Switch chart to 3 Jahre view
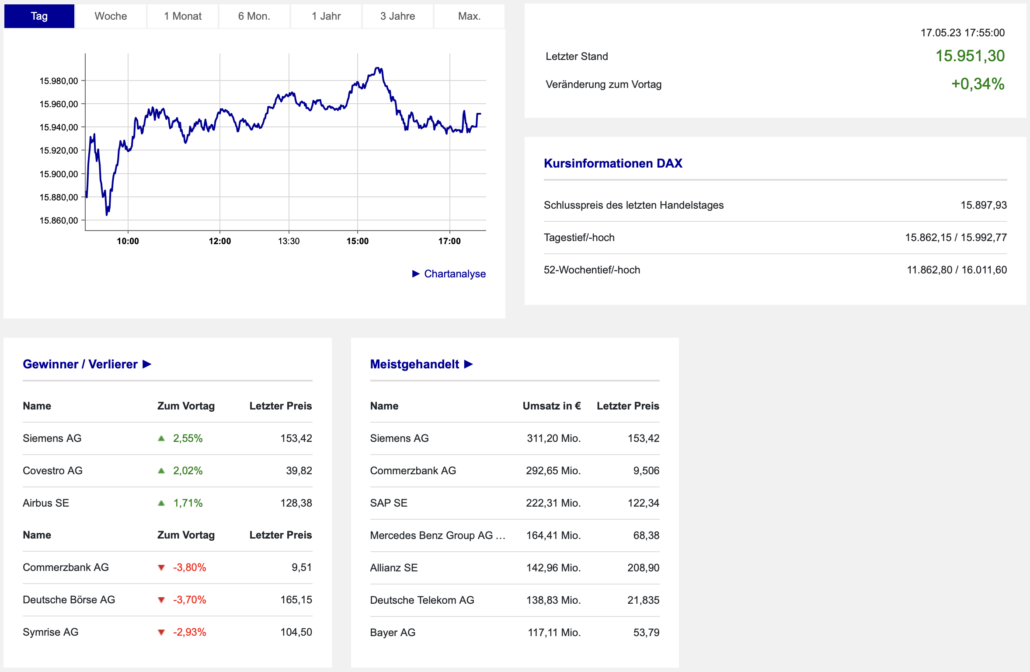Image resolution: width=1030 pixels, height=672 pixels. coord(397,16)
